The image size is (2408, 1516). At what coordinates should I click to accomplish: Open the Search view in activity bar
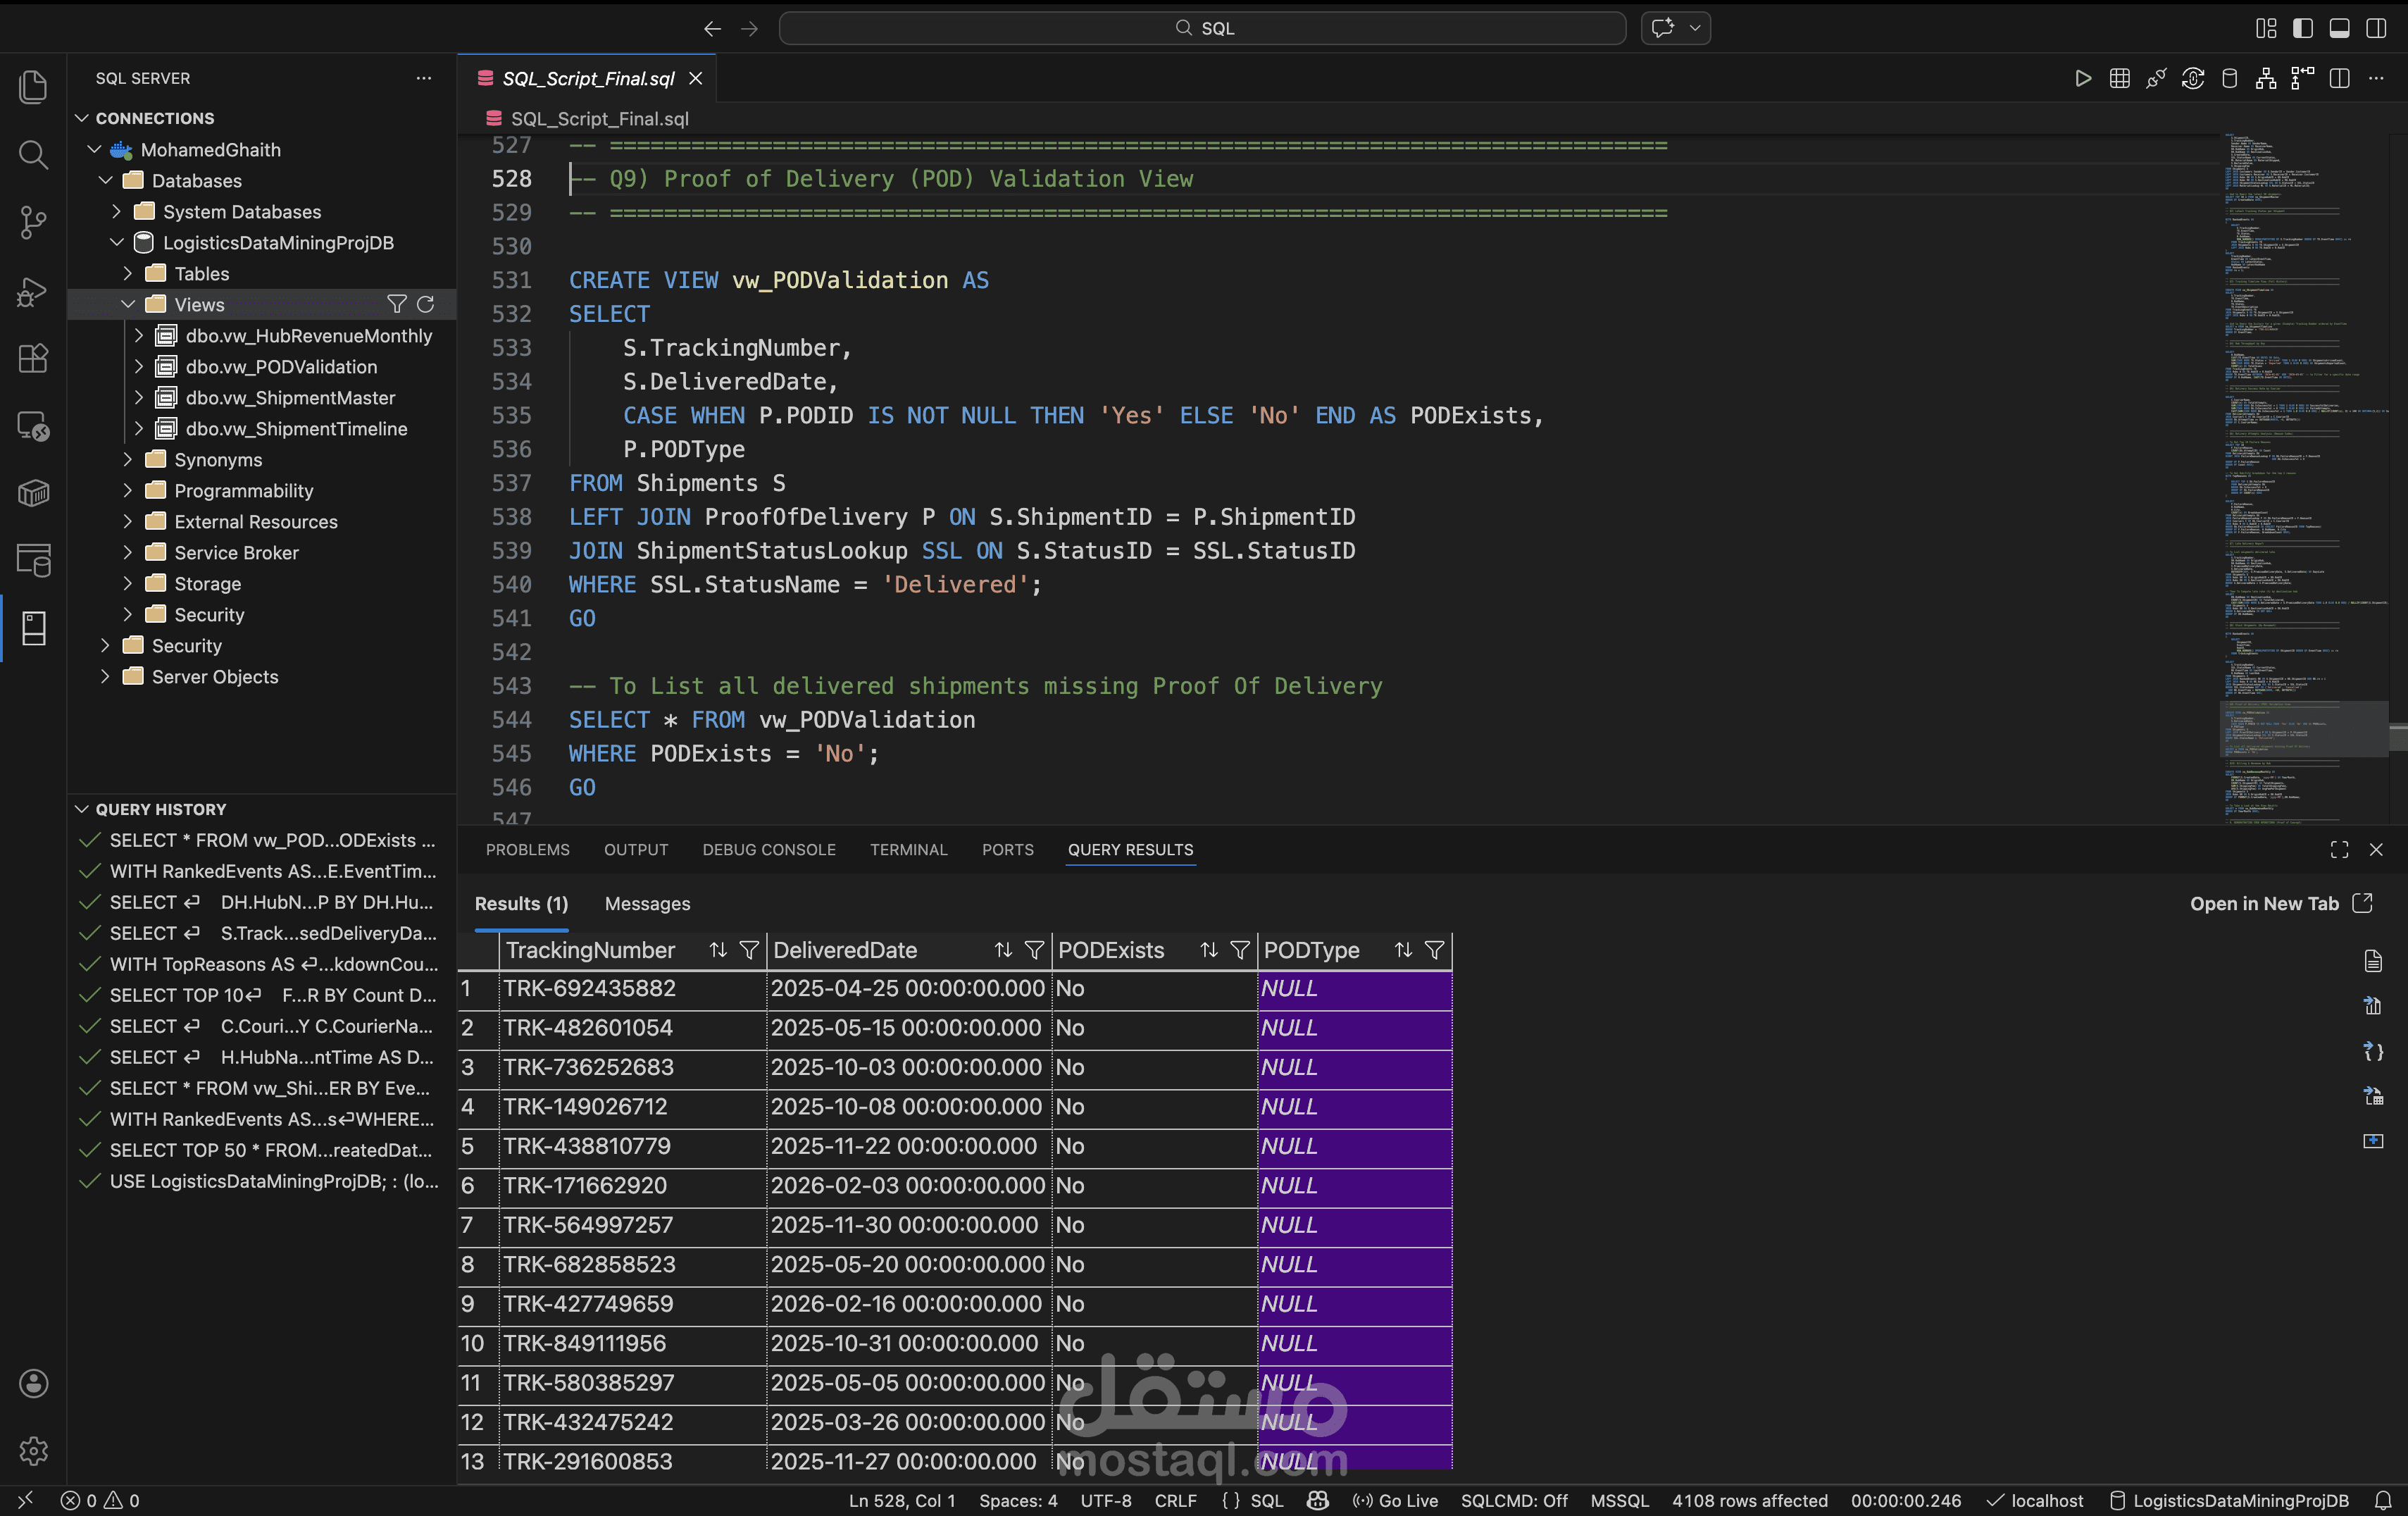33,154
